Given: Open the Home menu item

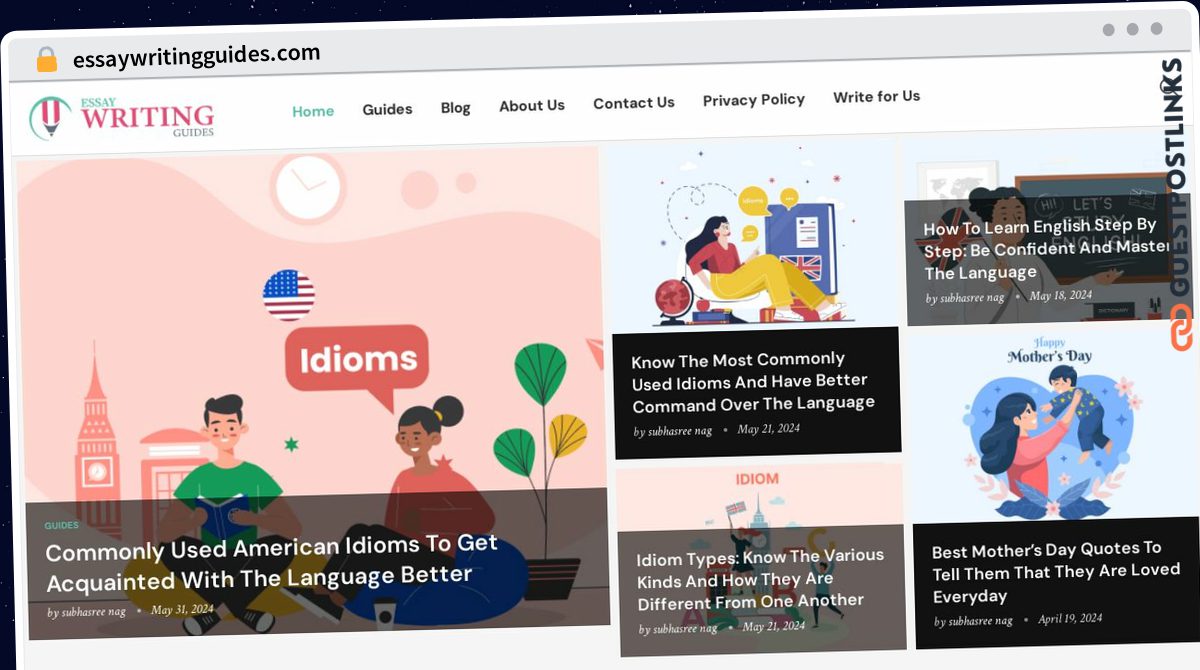Looking at the screenshot, I should click(x=313, y=111).
